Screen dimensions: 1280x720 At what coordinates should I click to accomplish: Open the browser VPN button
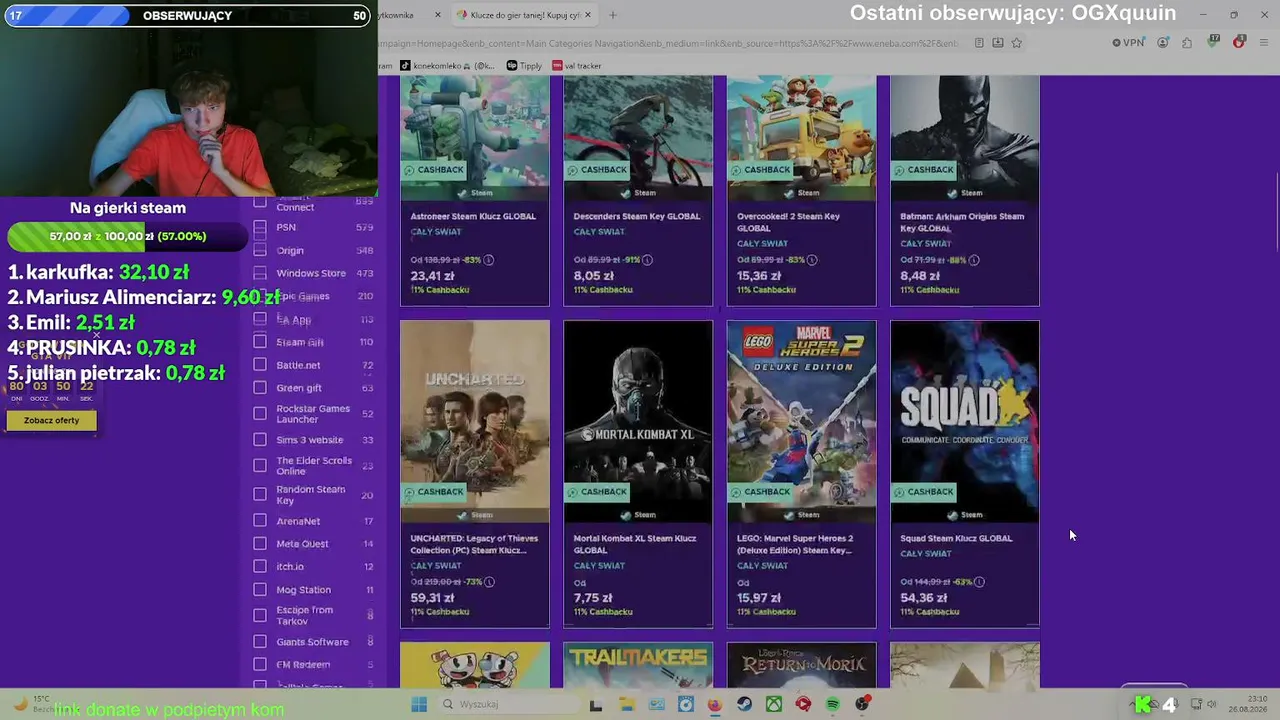click(1128, 43)
